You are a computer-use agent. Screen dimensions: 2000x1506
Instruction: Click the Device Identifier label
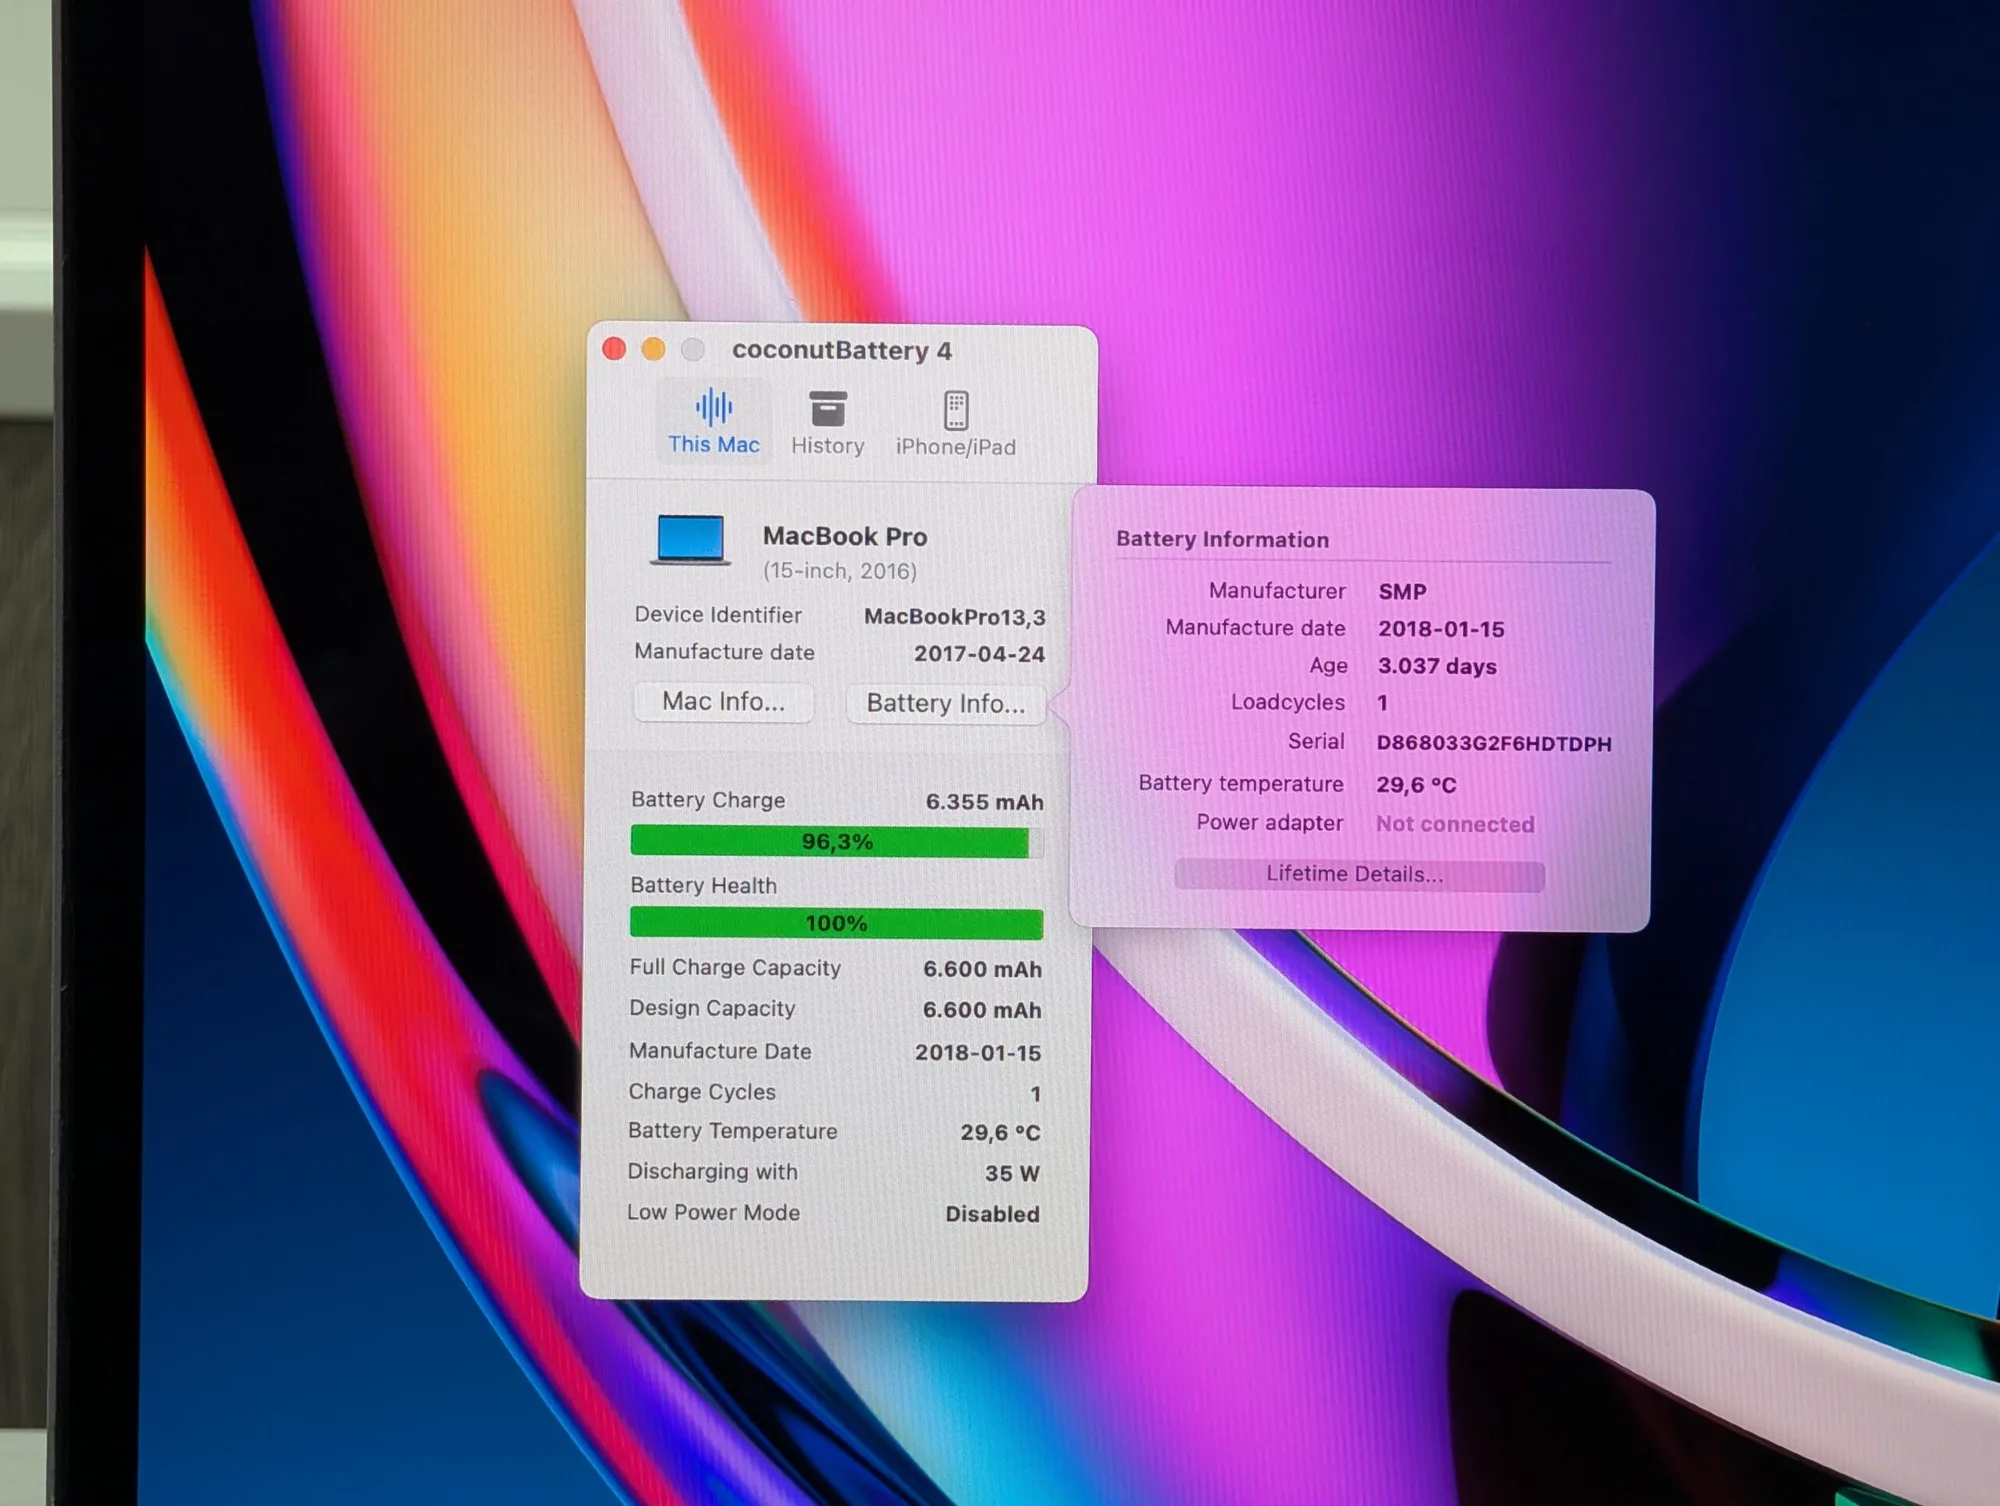pos(718,615)
